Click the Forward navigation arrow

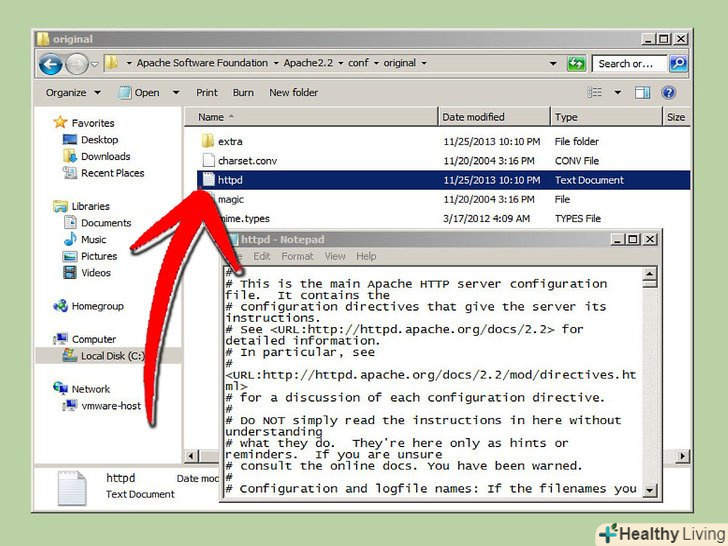[x=77, y=64]
